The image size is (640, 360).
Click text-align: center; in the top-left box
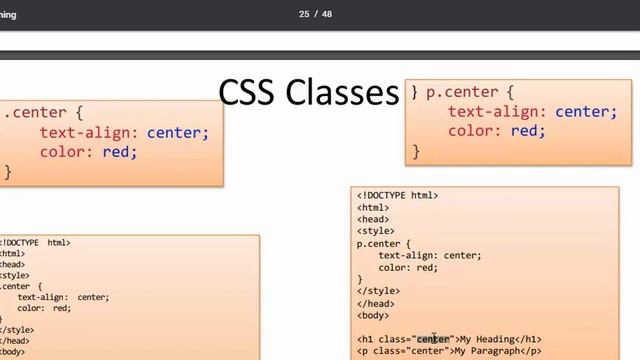124,133
